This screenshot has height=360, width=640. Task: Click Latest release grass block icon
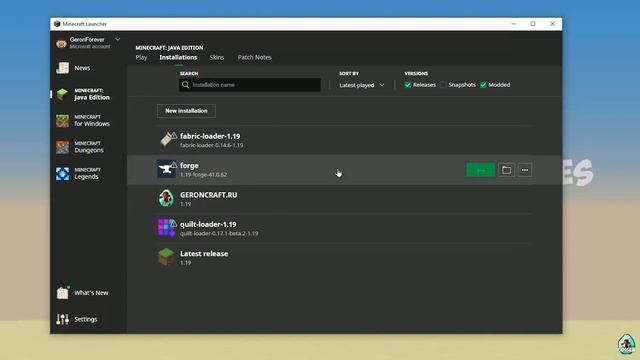(x=166, y=257)
